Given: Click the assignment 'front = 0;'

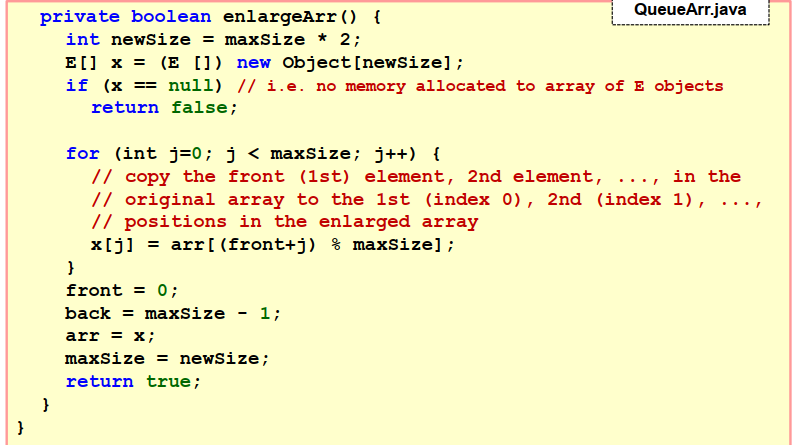Looking at the screenshot, I should [122, 290].
